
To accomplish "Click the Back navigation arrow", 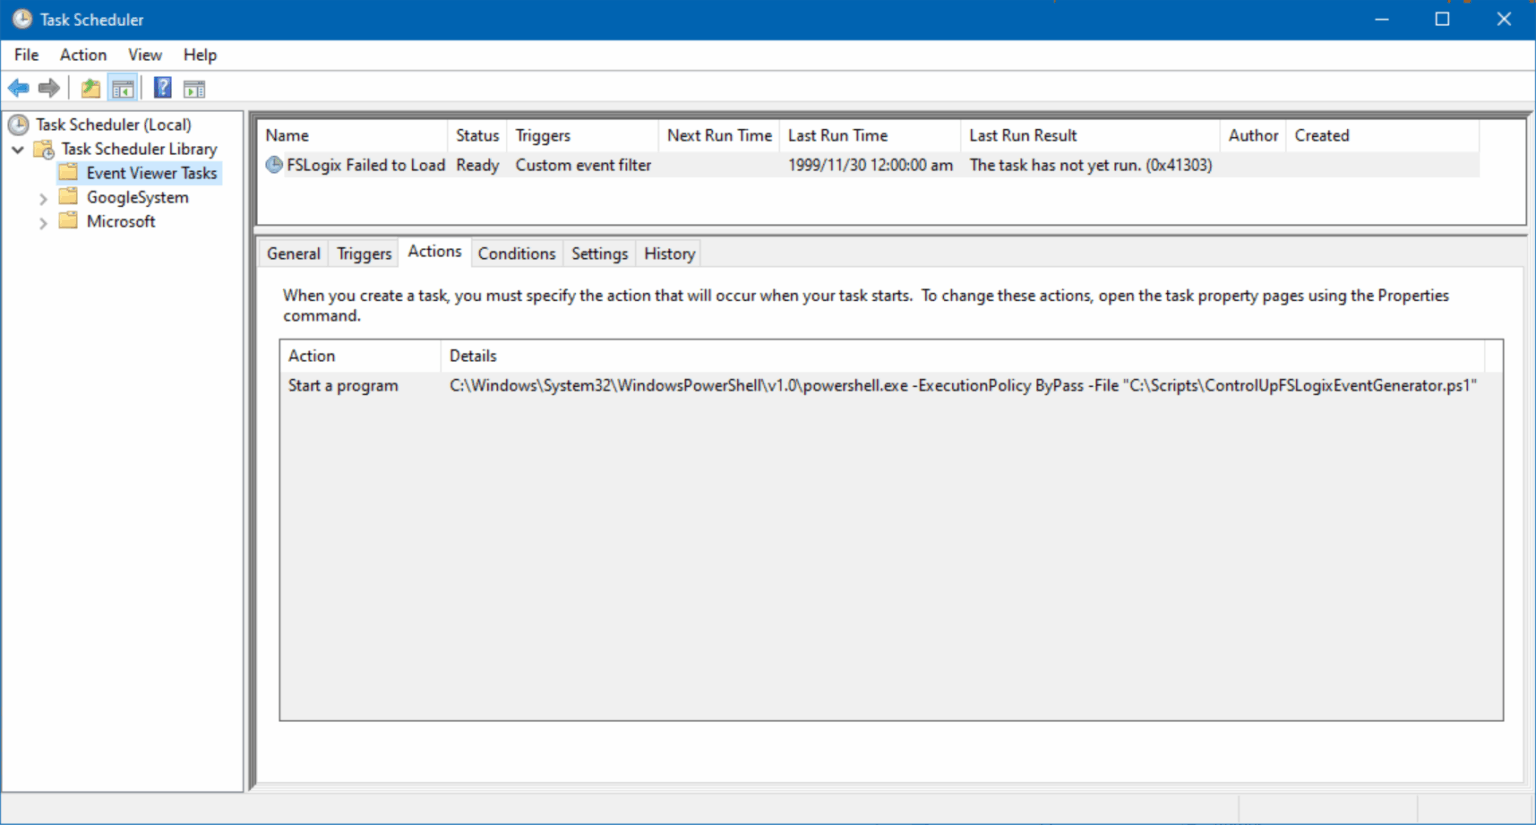I will click(x=18, y=87).
